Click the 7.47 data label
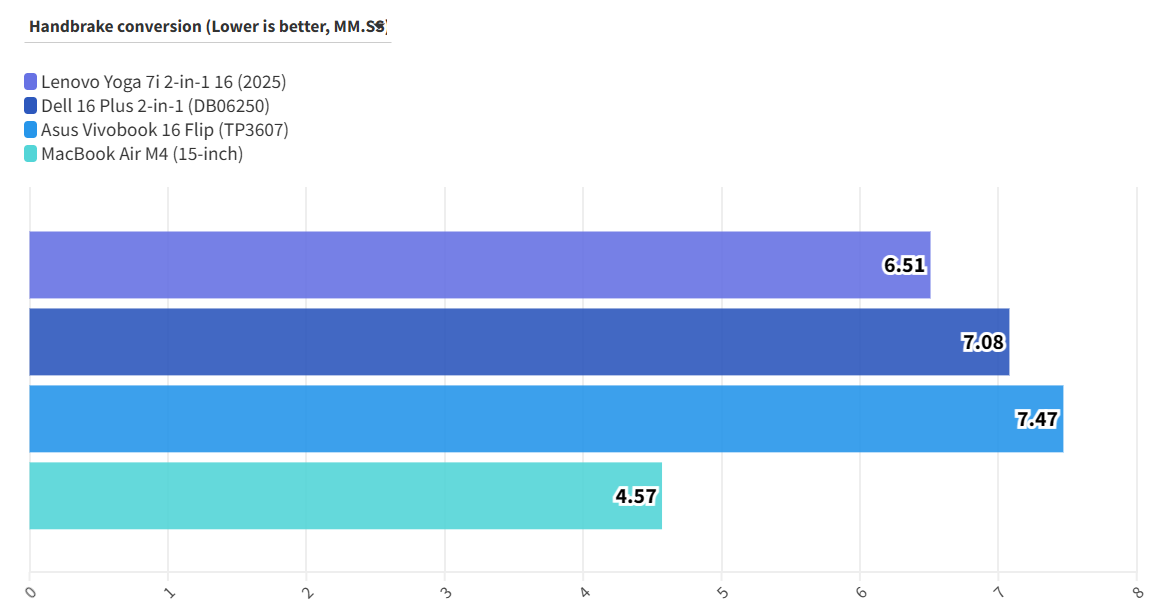Screen dimensions: 1167x616 (x=1037, y=420)
